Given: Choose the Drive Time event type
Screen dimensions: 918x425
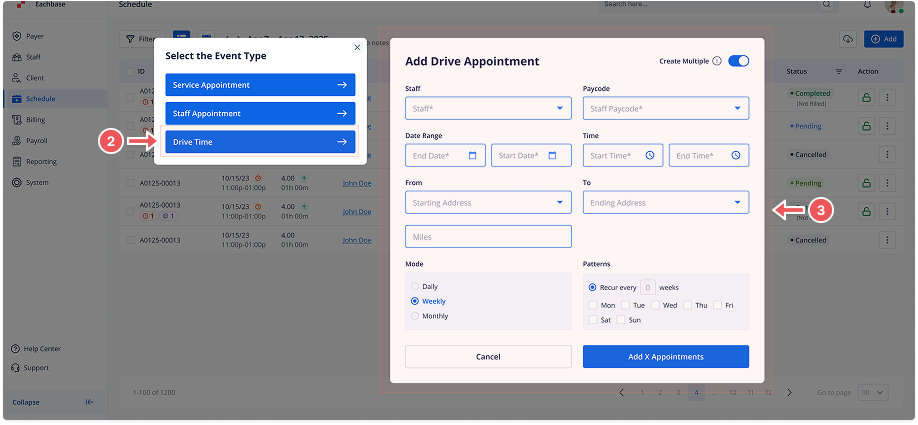Looking at the screenshot, I should [x=260, y=142].
